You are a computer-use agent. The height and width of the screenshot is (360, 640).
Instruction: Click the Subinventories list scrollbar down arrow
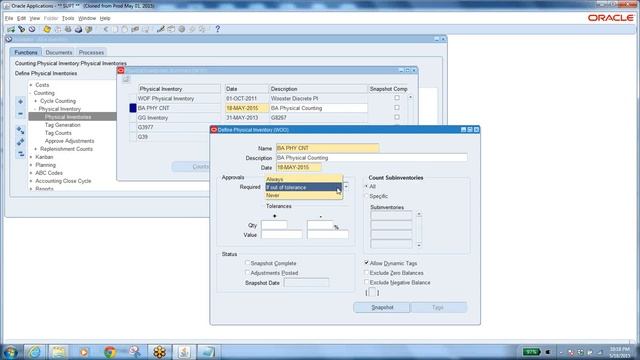pos(419,245)
